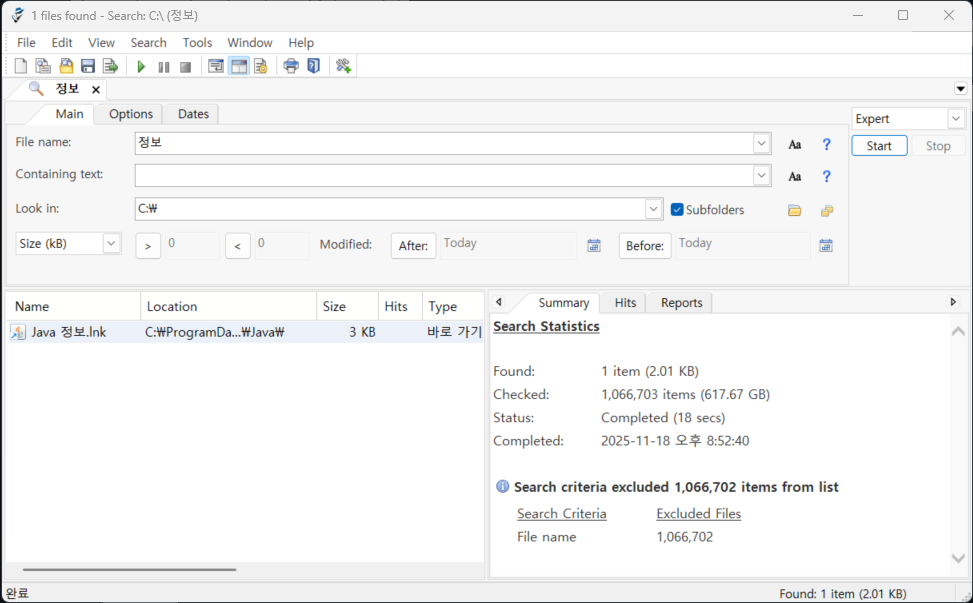Toggle the Aa case option for File name
Screen dimensions: 973x603
795,144
